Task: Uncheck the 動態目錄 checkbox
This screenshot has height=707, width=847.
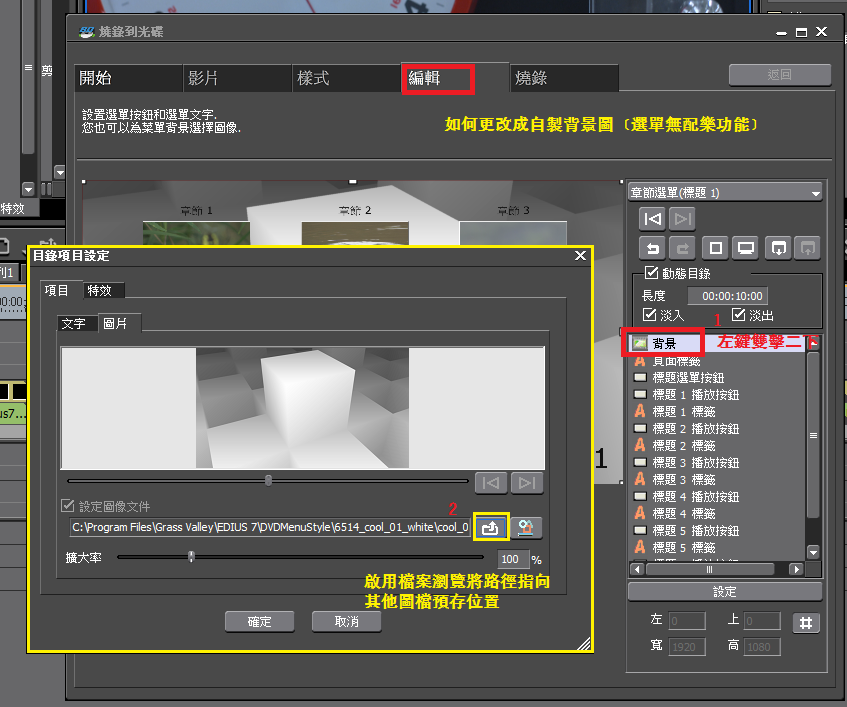Action: coord(652,274)
